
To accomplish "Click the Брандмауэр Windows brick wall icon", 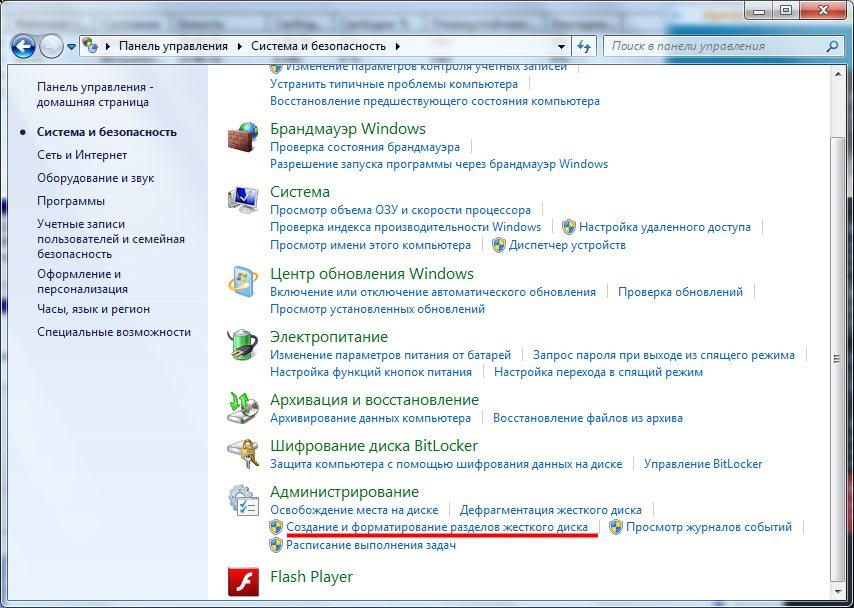I will 242,136.
